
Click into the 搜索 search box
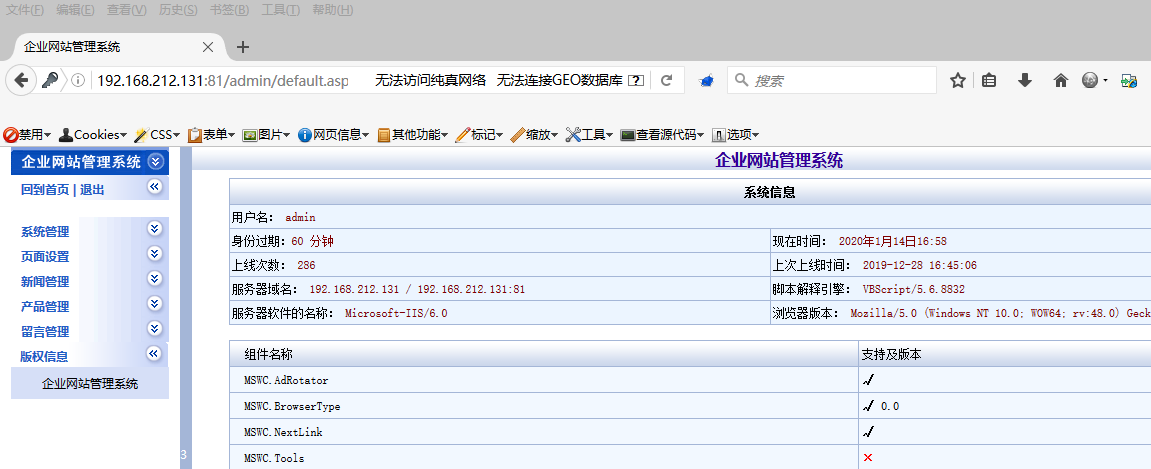pyautogui.click(x=840, y=81)
